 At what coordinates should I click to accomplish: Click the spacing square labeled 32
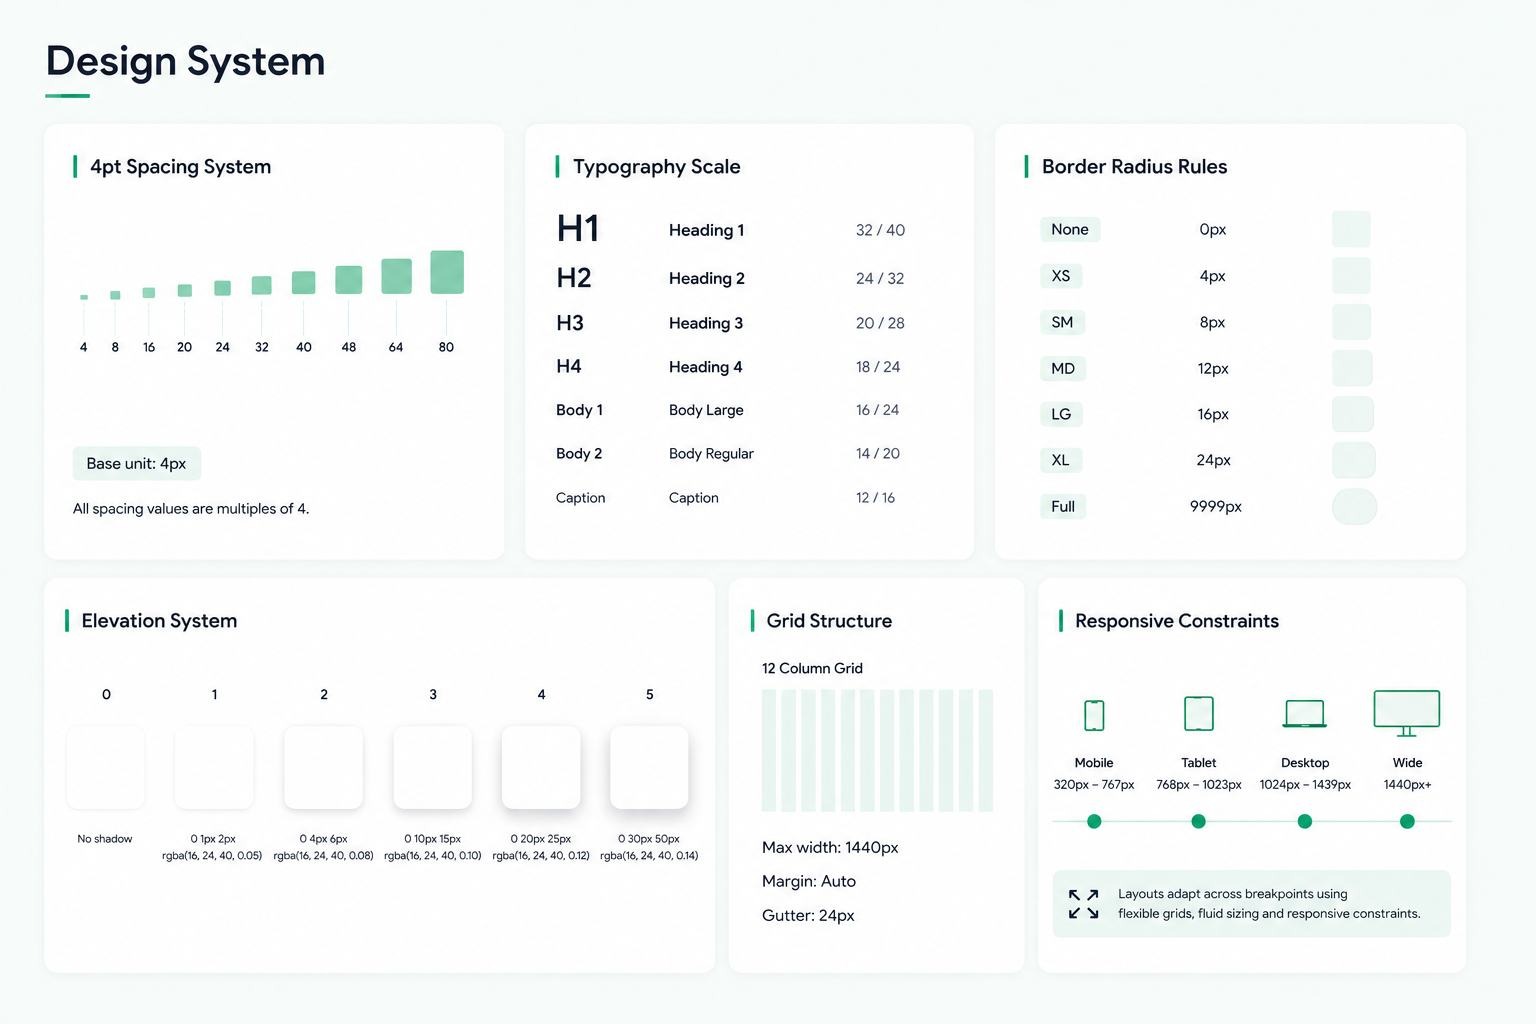tap(261, 285)
